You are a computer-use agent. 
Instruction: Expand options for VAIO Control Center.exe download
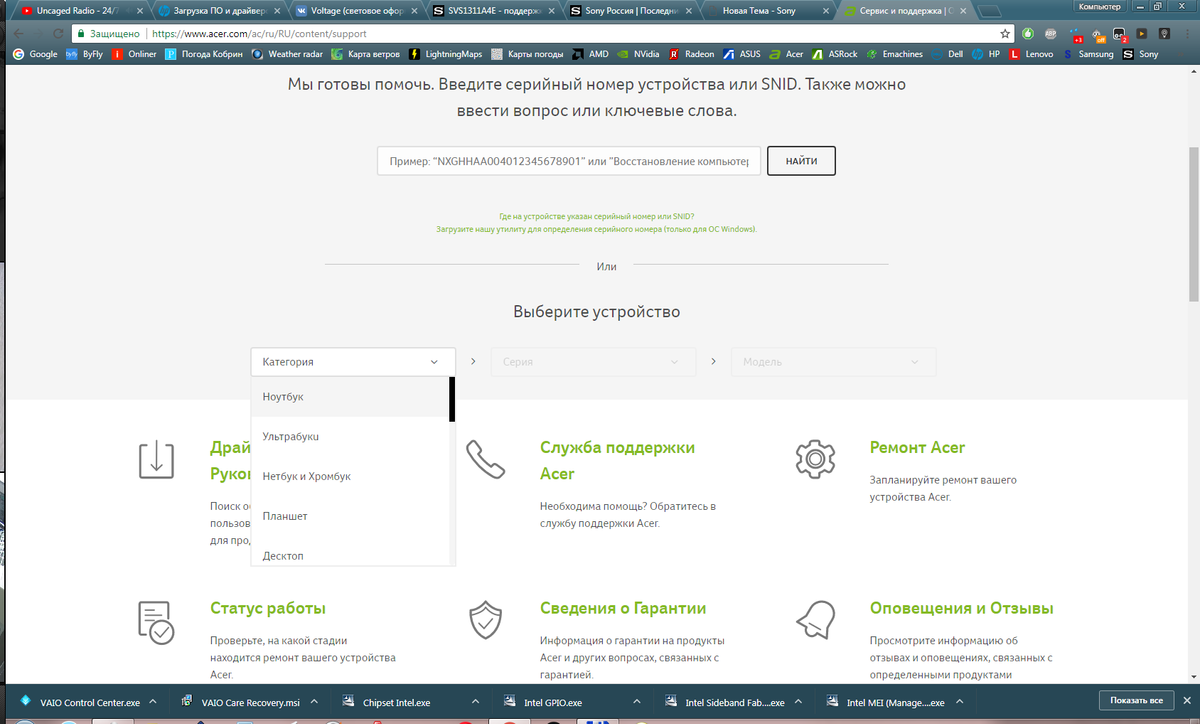pos(154,702)
